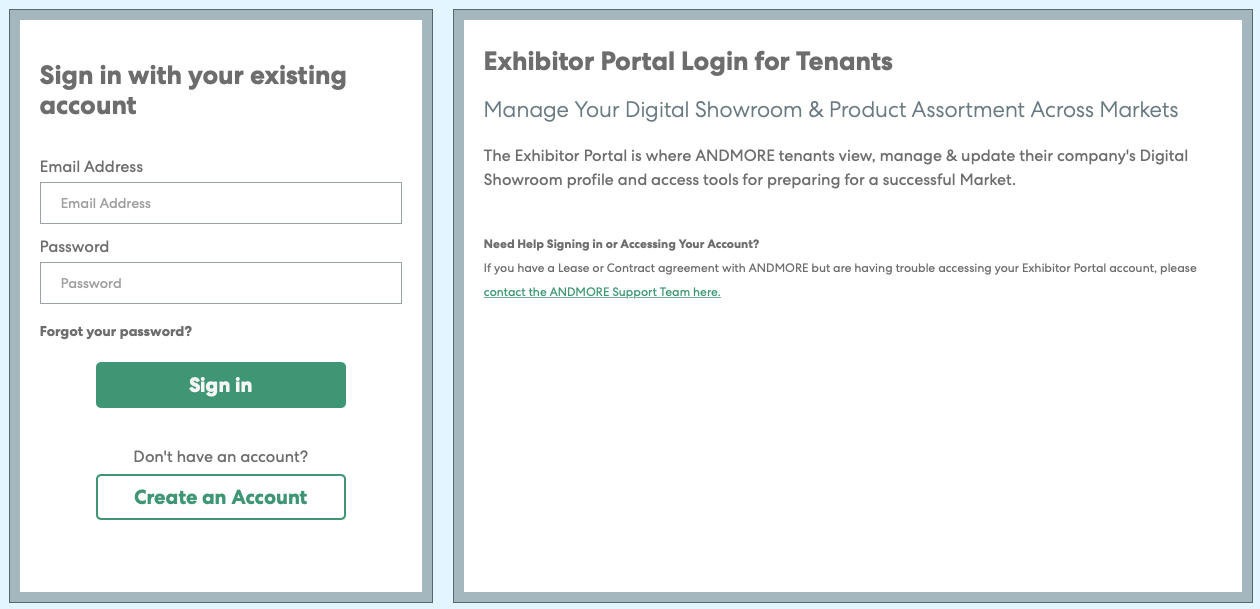Click the gray border of the Exhibitor Portal panel
Viewport: 1260px width, 609px height.
pos(458,300)
